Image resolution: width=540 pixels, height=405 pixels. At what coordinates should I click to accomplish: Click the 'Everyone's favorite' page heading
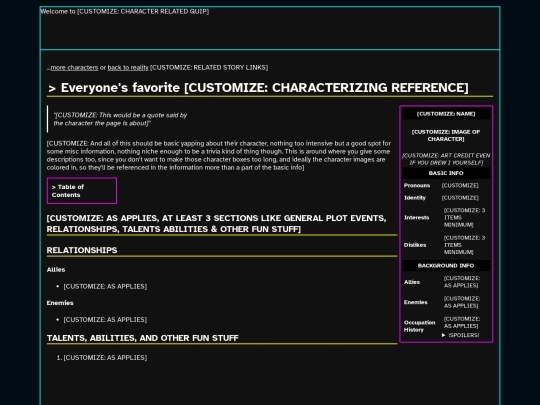coord(258,87)
